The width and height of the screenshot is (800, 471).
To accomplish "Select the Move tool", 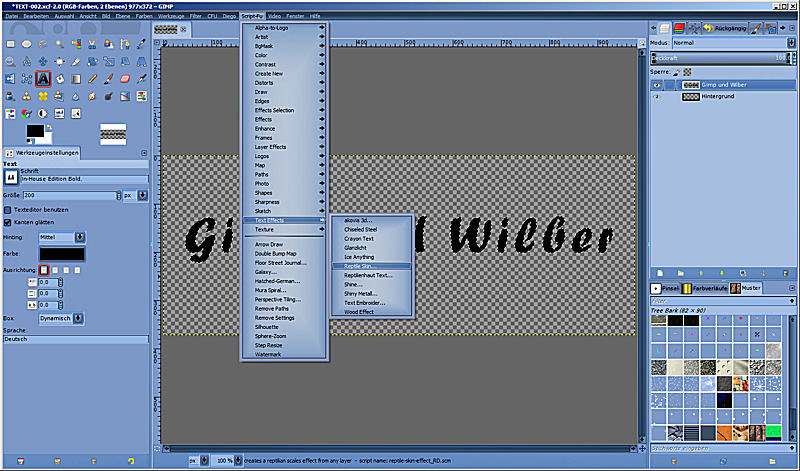I will (x=43, y=62).
